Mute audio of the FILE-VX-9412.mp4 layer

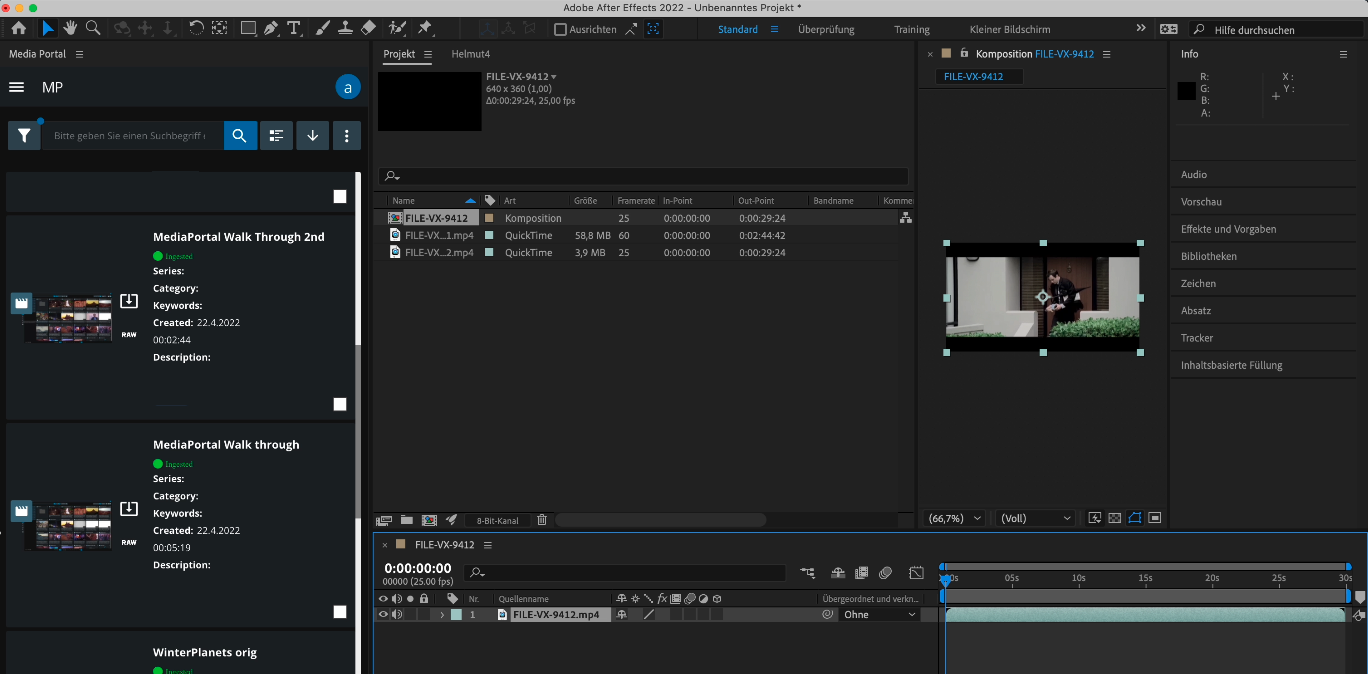[398, 614]
